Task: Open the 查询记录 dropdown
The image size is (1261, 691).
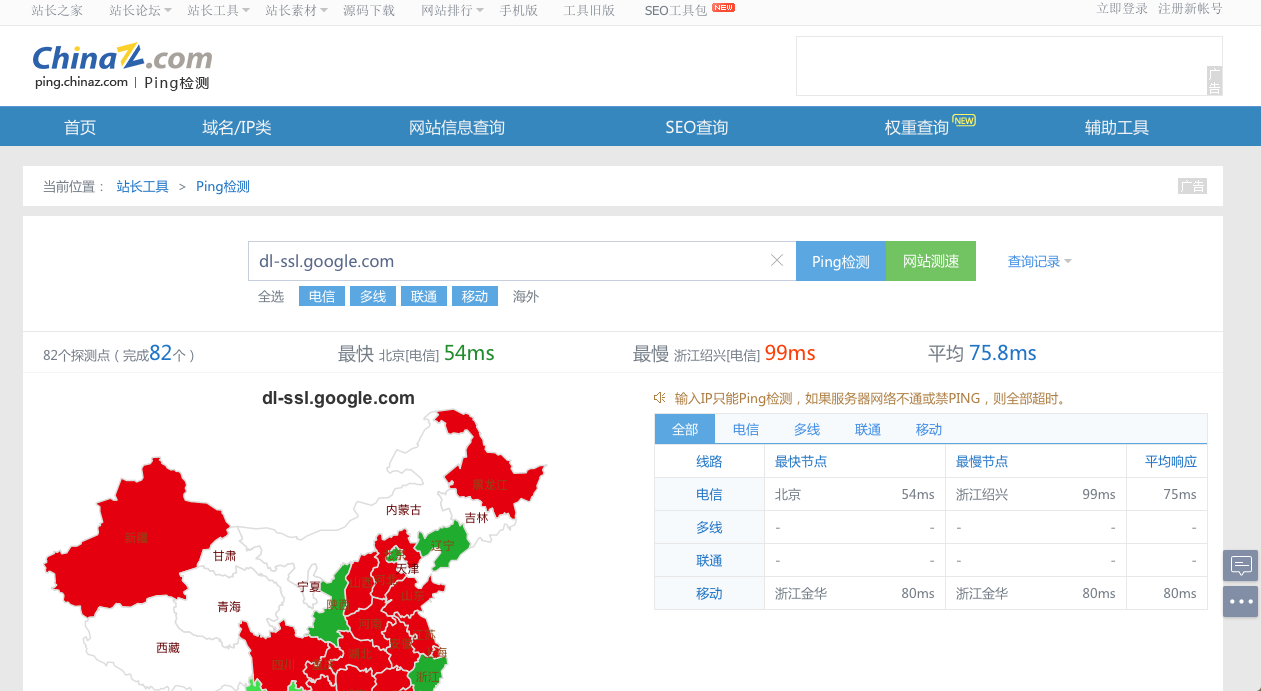Action: point(1040,262)
